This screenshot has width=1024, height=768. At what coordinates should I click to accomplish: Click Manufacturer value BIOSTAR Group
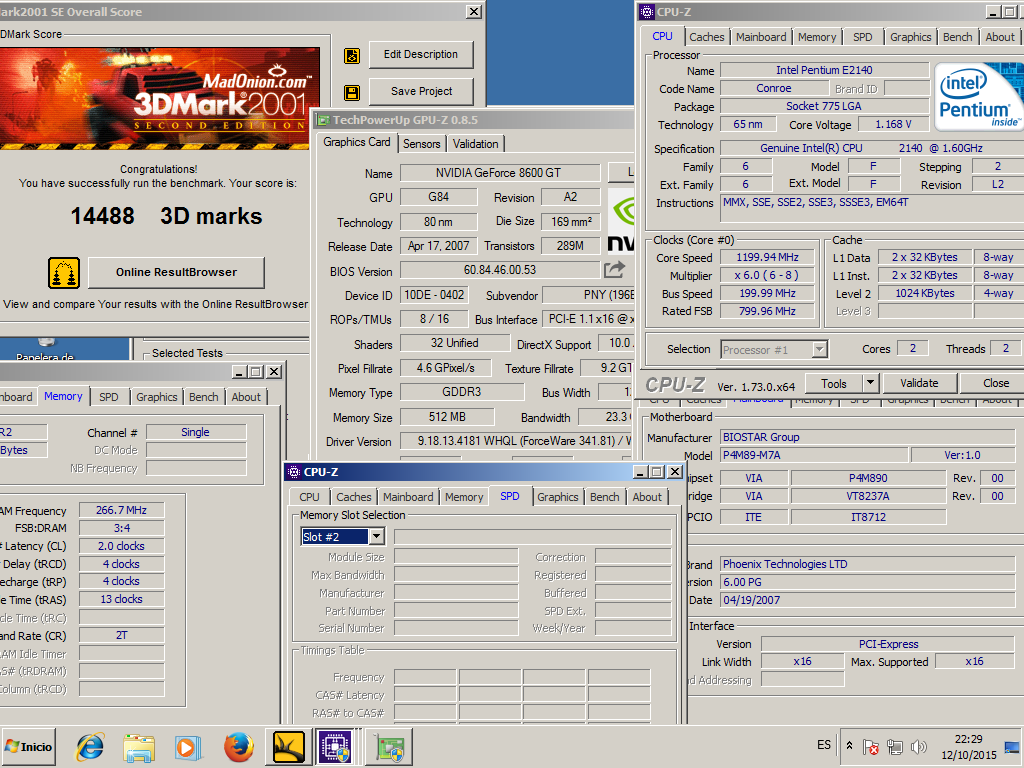(868, 438)
